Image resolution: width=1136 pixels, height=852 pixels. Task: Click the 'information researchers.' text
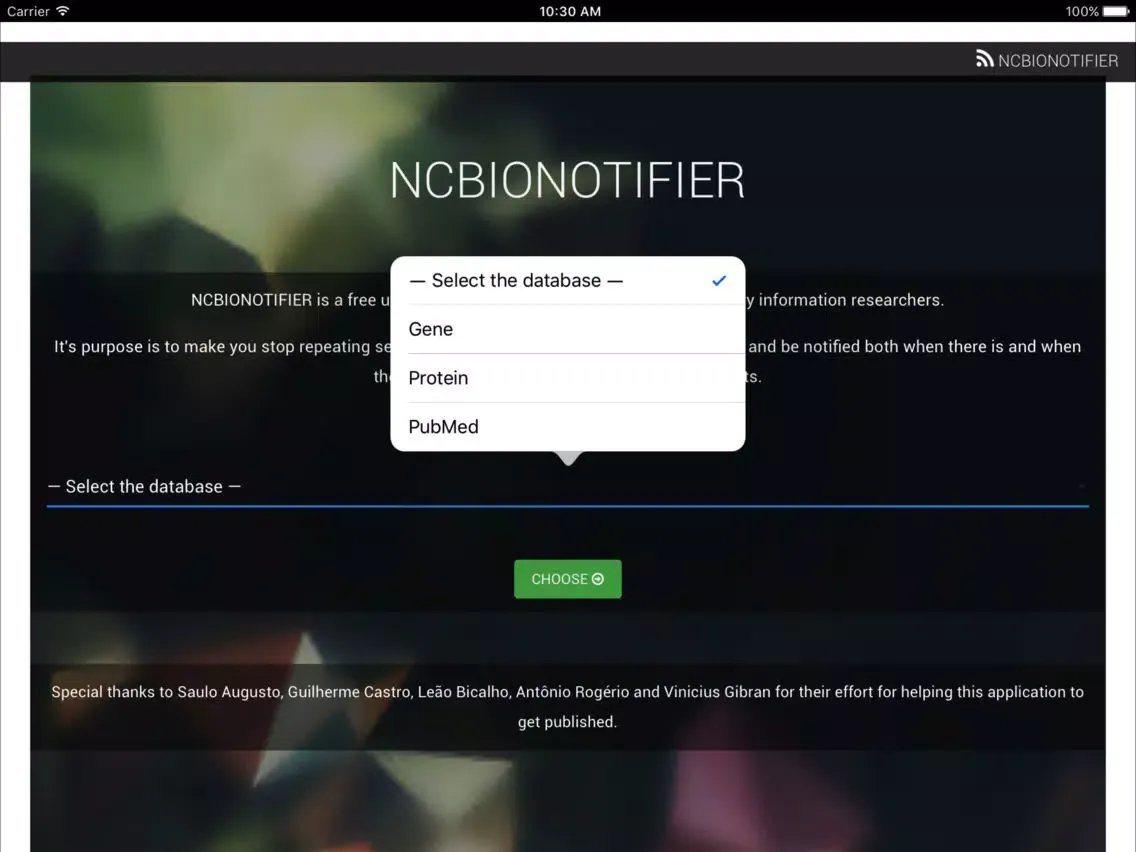click(x=851, y=300)
